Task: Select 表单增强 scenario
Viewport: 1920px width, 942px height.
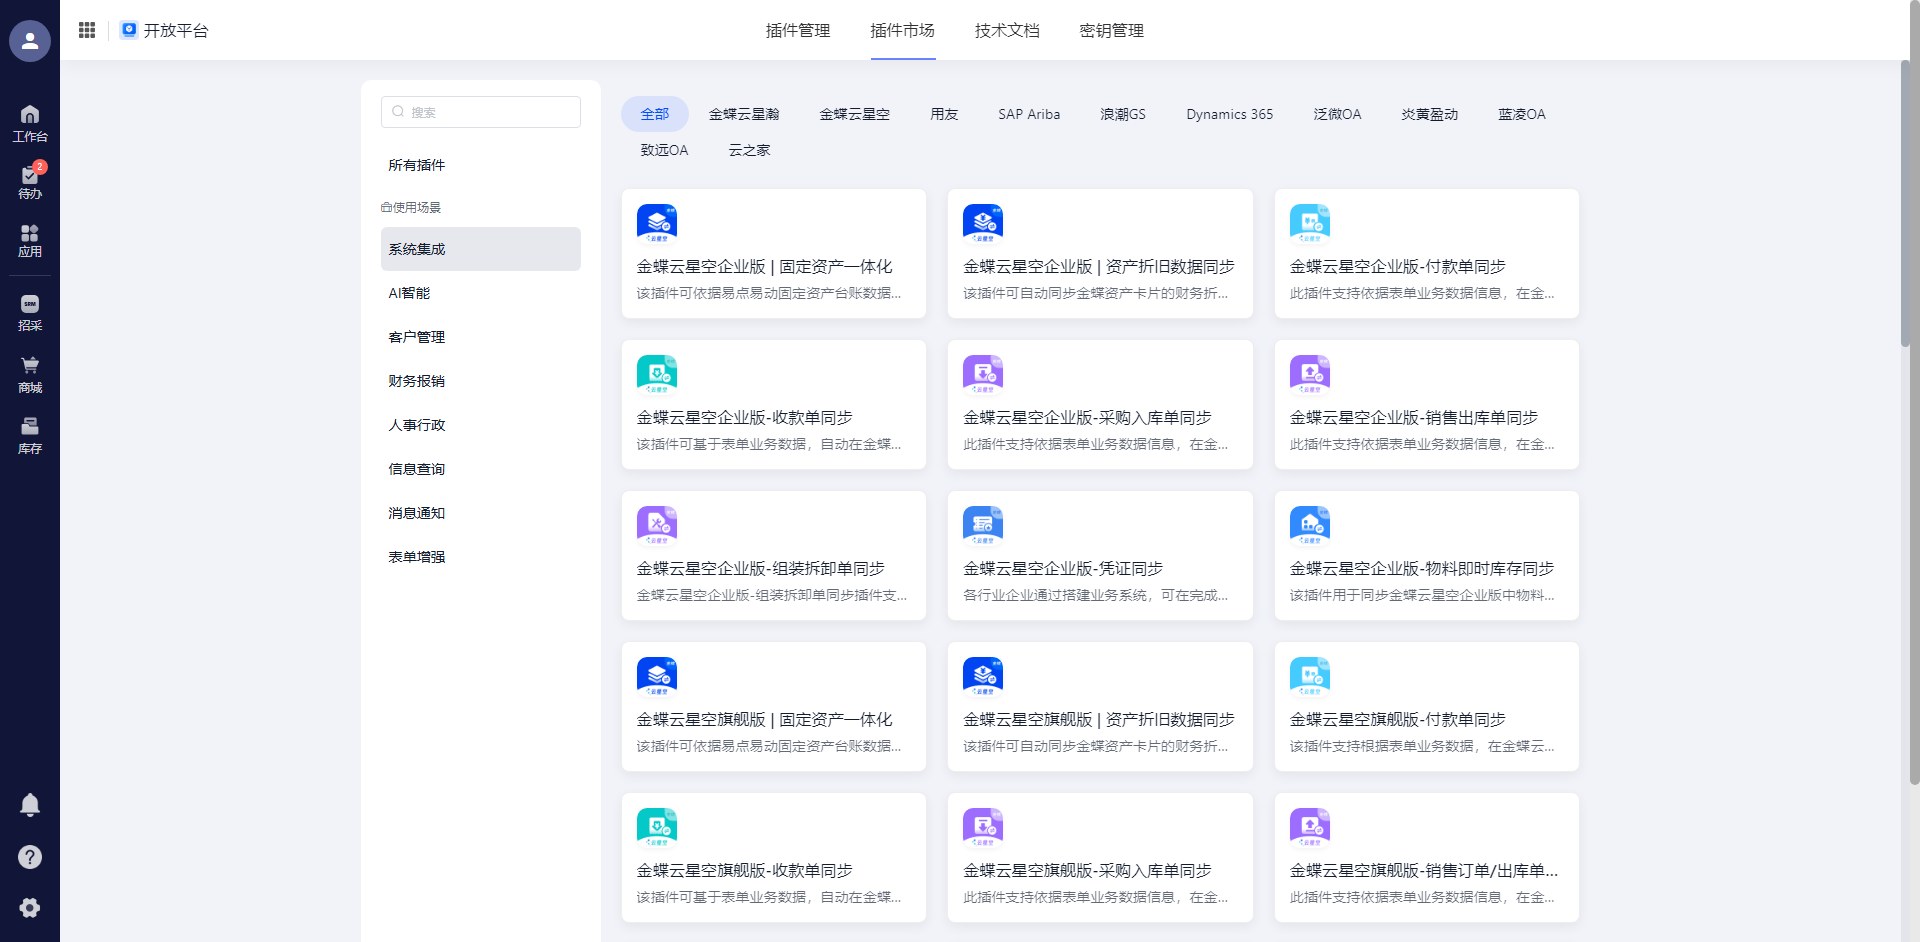Action: (x=481, y=557)
